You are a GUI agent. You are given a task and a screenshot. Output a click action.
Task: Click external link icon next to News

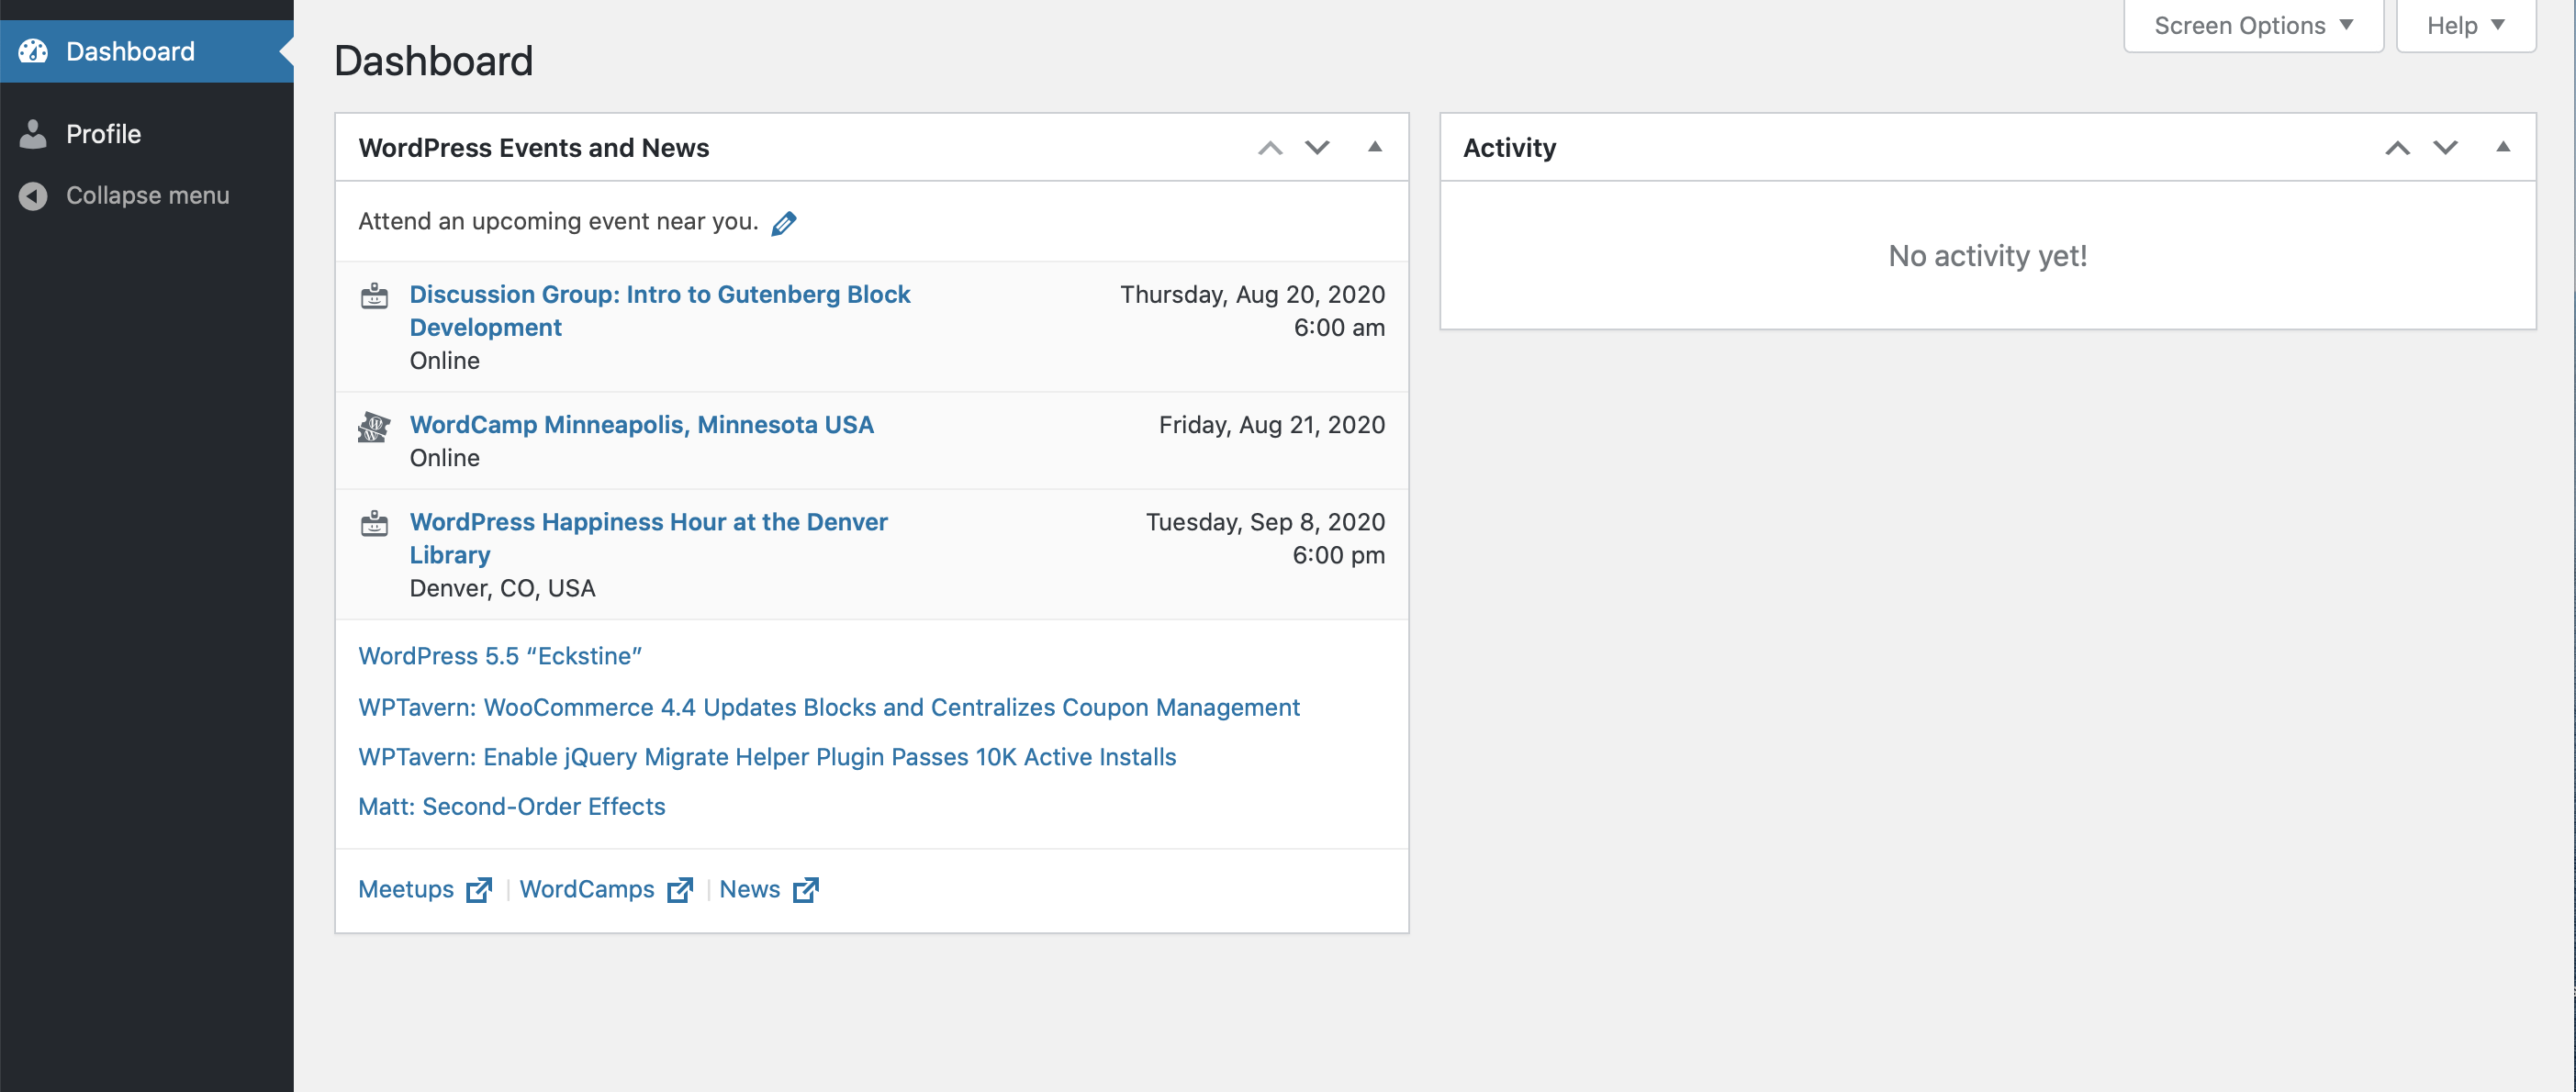[805, 890]
